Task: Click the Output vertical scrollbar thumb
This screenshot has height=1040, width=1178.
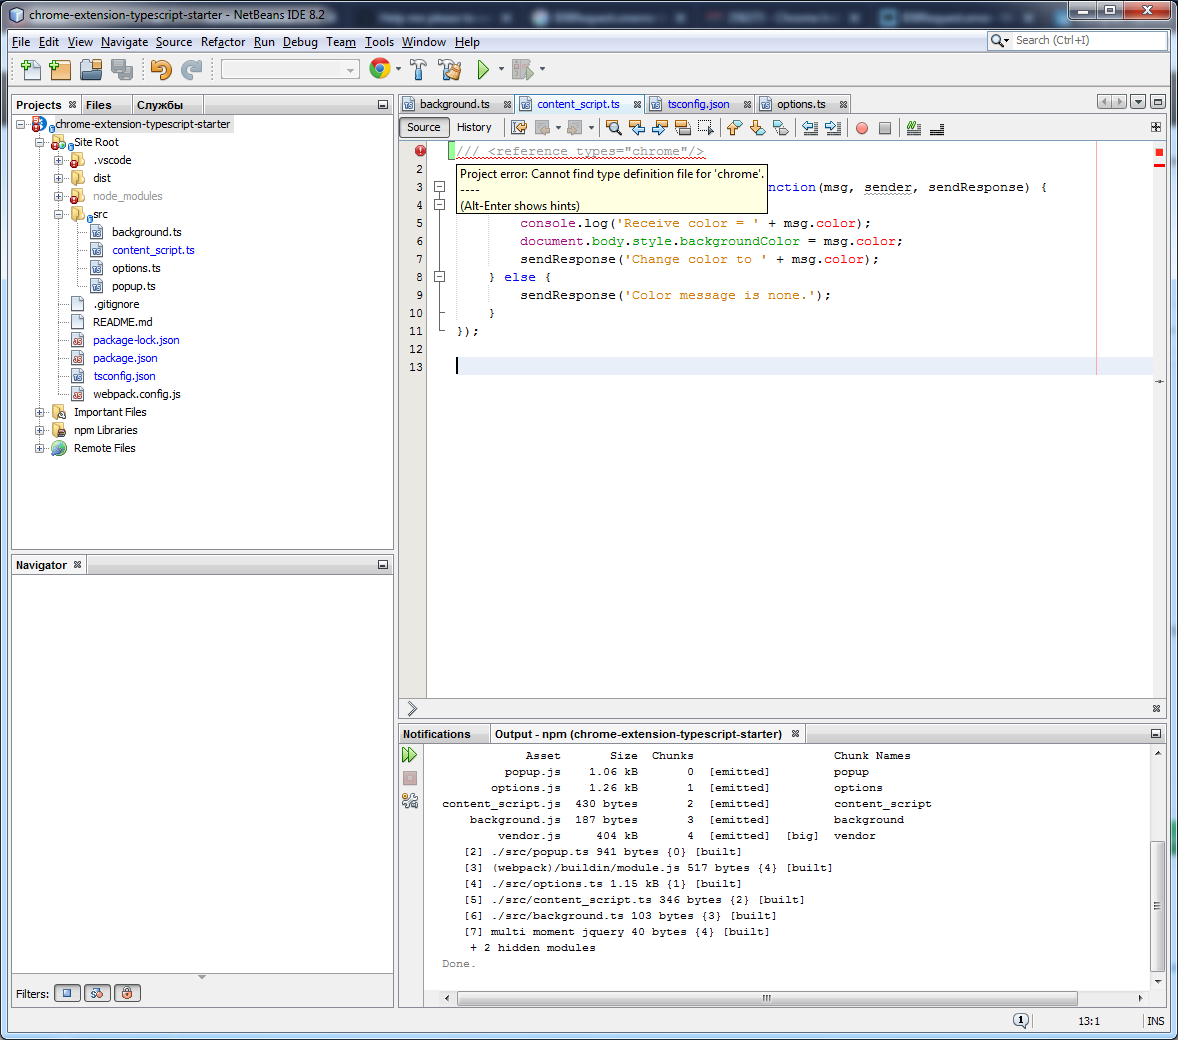Action: [1157, 906]
